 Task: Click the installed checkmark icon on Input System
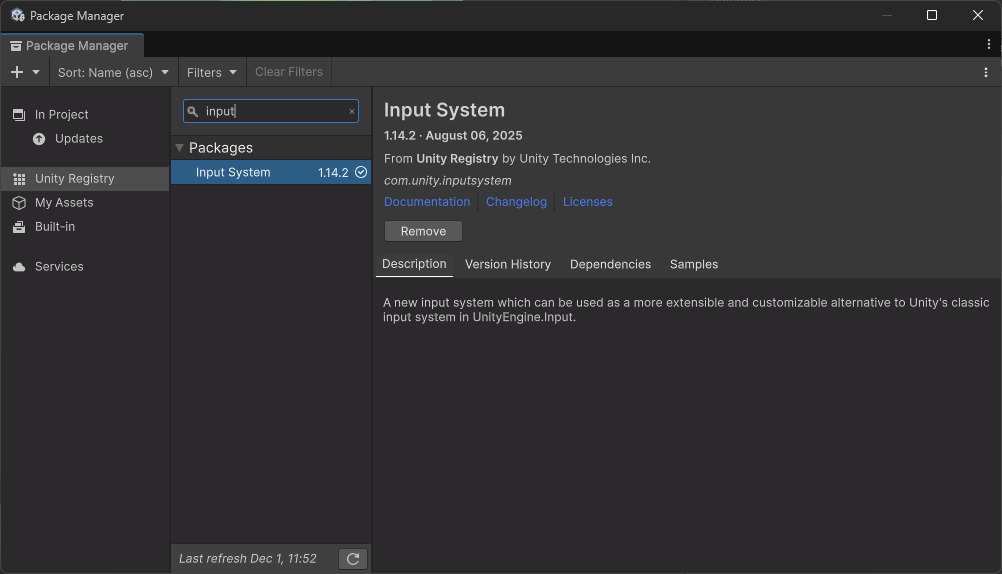[361, 172]
